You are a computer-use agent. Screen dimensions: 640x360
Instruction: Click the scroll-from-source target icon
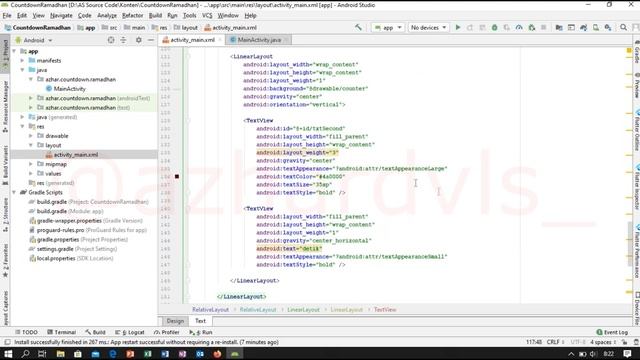[111, 40]
